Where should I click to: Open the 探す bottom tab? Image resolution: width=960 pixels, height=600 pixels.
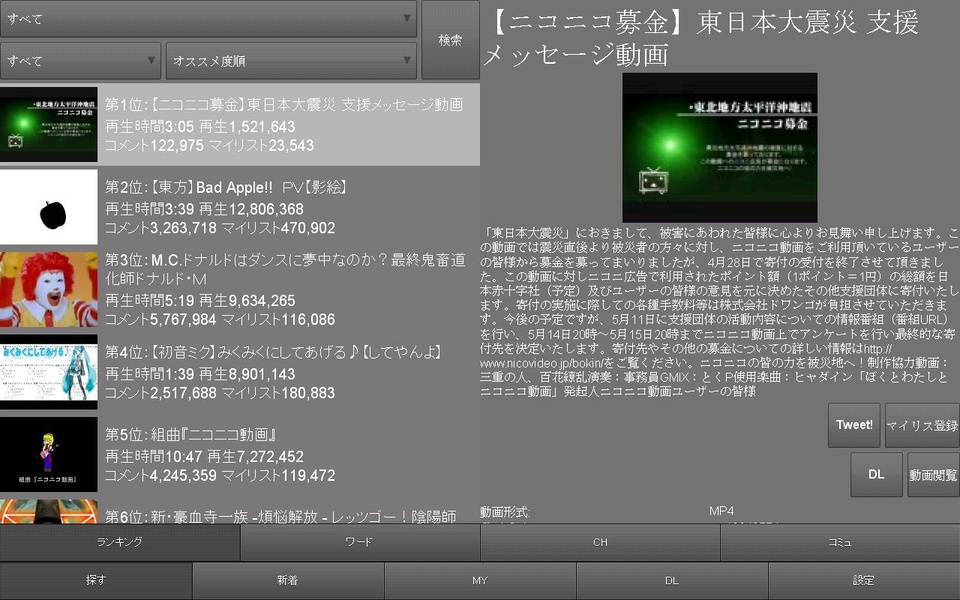coord(96,580)
